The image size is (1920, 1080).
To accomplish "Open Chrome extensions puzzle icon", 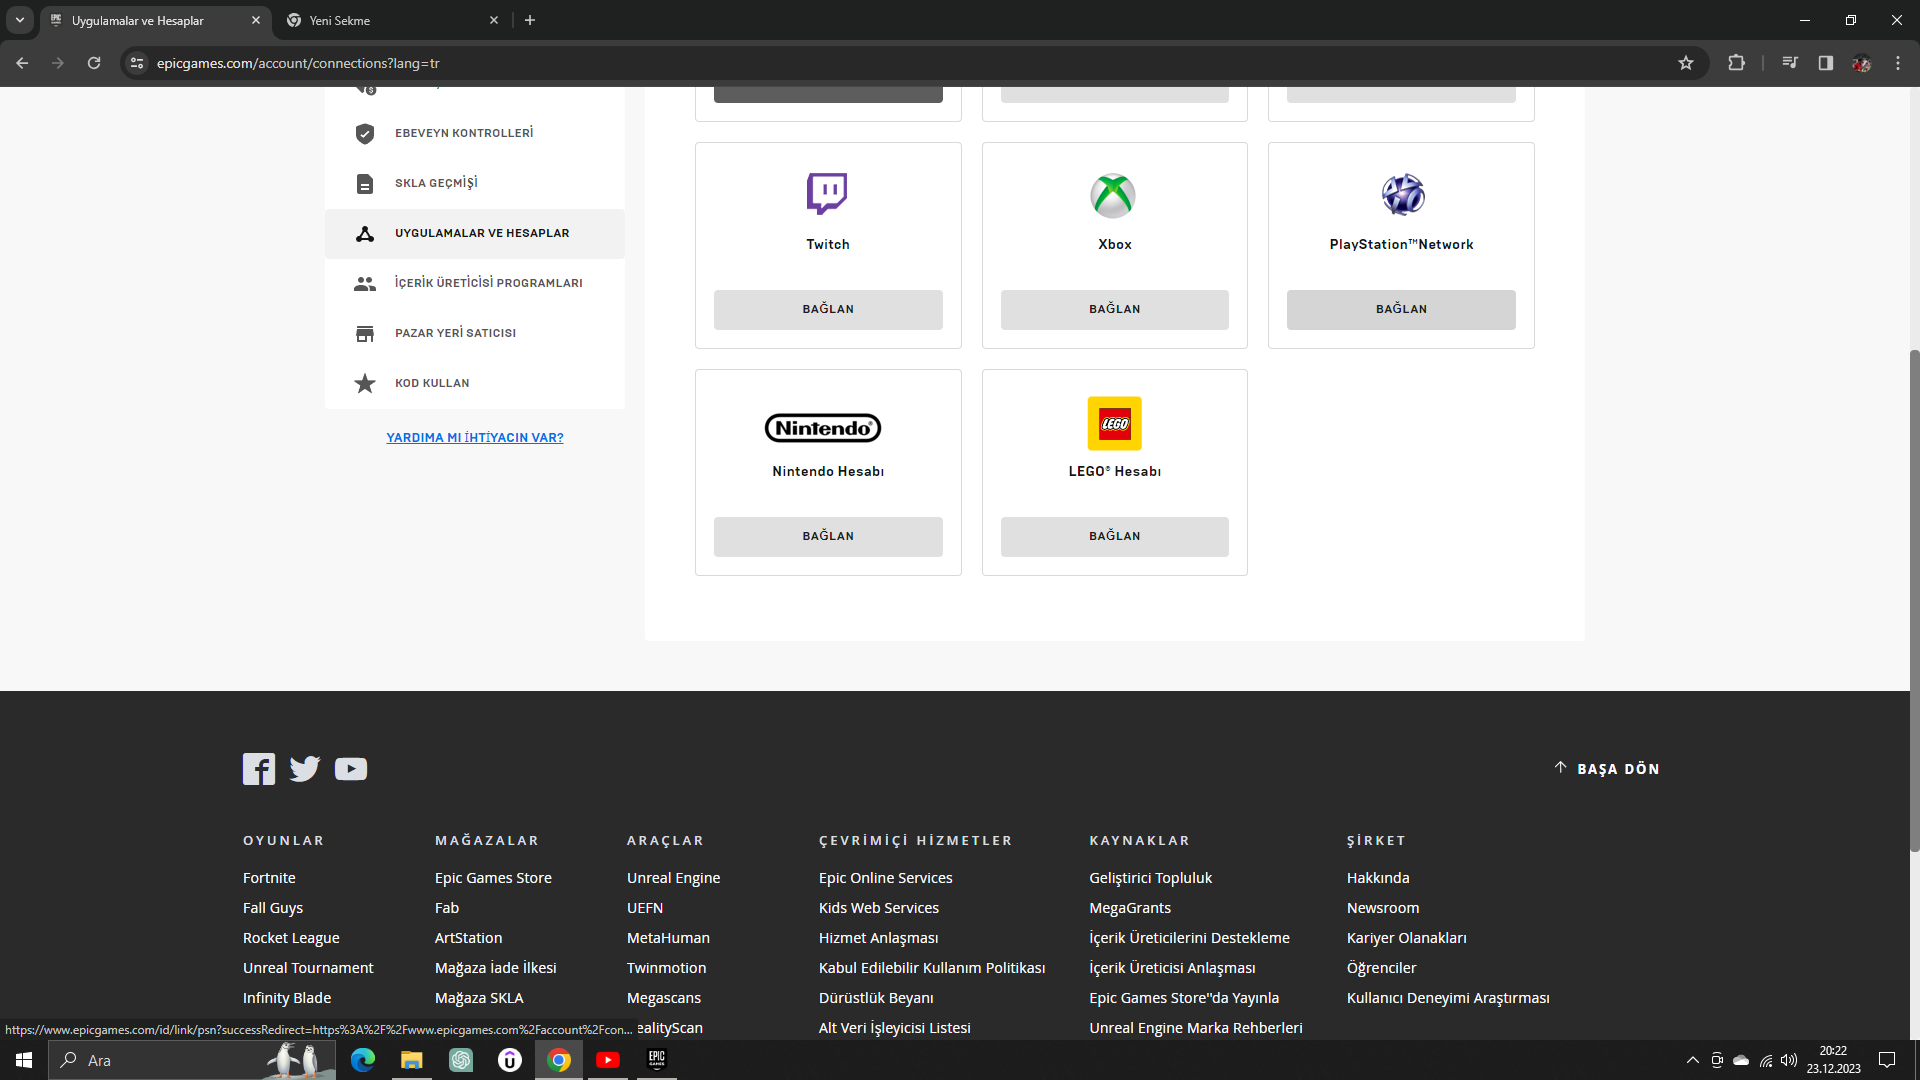I will [1736, 63].
